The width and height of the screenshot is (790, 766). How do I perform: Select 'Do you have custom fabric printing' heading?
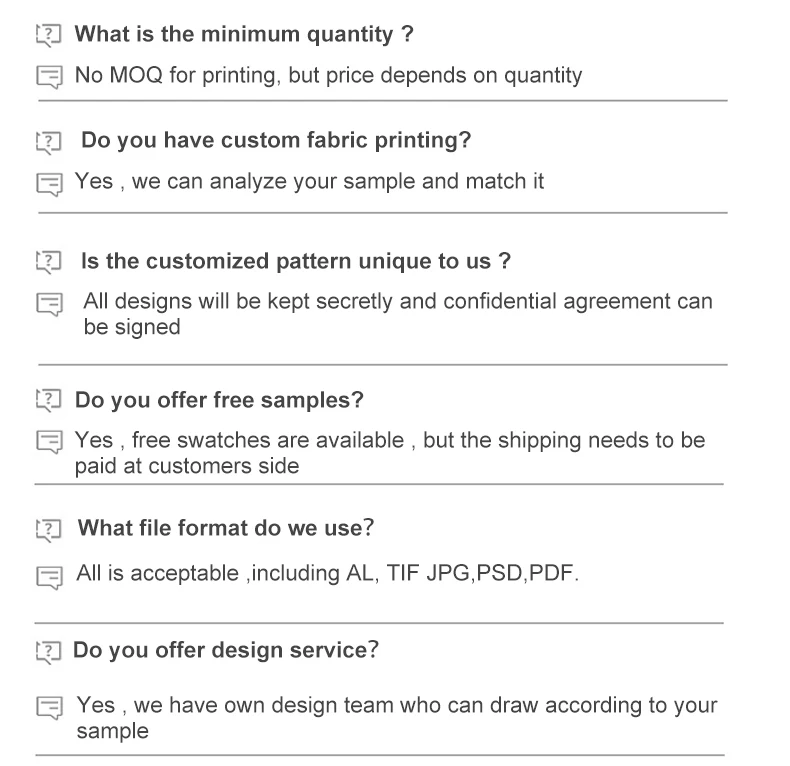[x=275, y=141]
